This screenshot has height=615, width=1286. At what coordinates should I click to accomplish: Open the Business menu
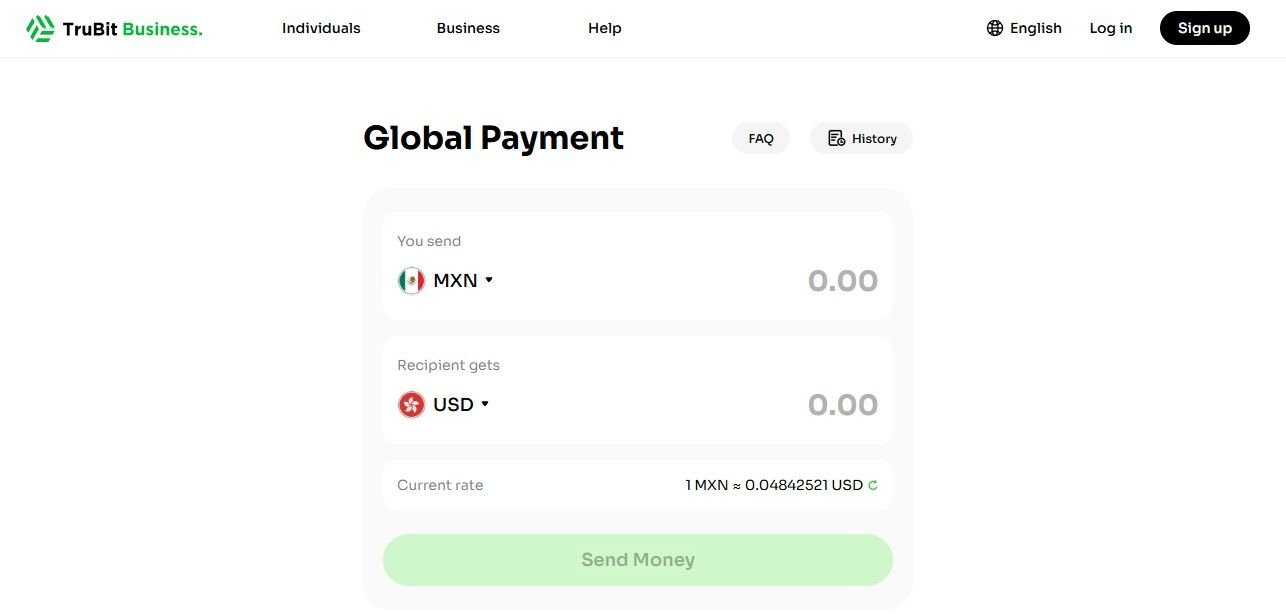(468, 28)
